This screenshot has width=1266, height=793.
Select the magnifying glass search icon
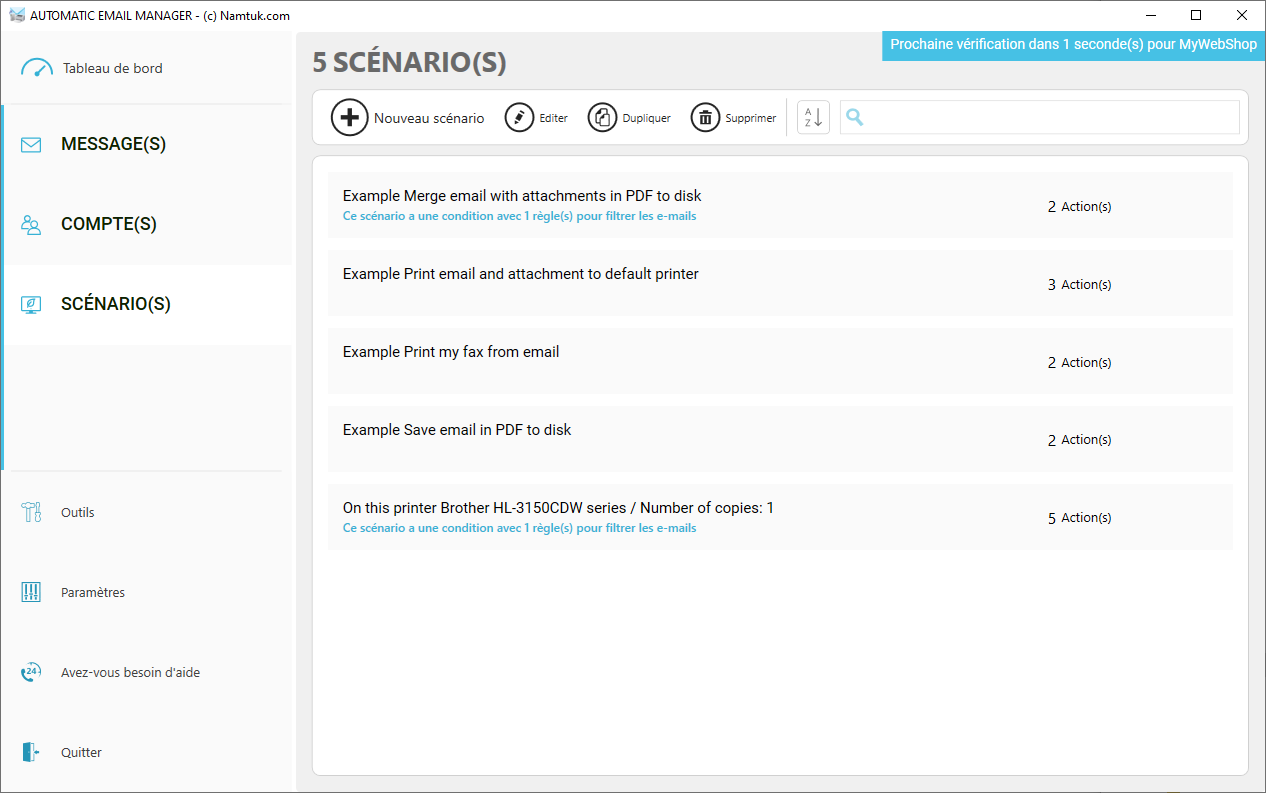click(855, 117)
